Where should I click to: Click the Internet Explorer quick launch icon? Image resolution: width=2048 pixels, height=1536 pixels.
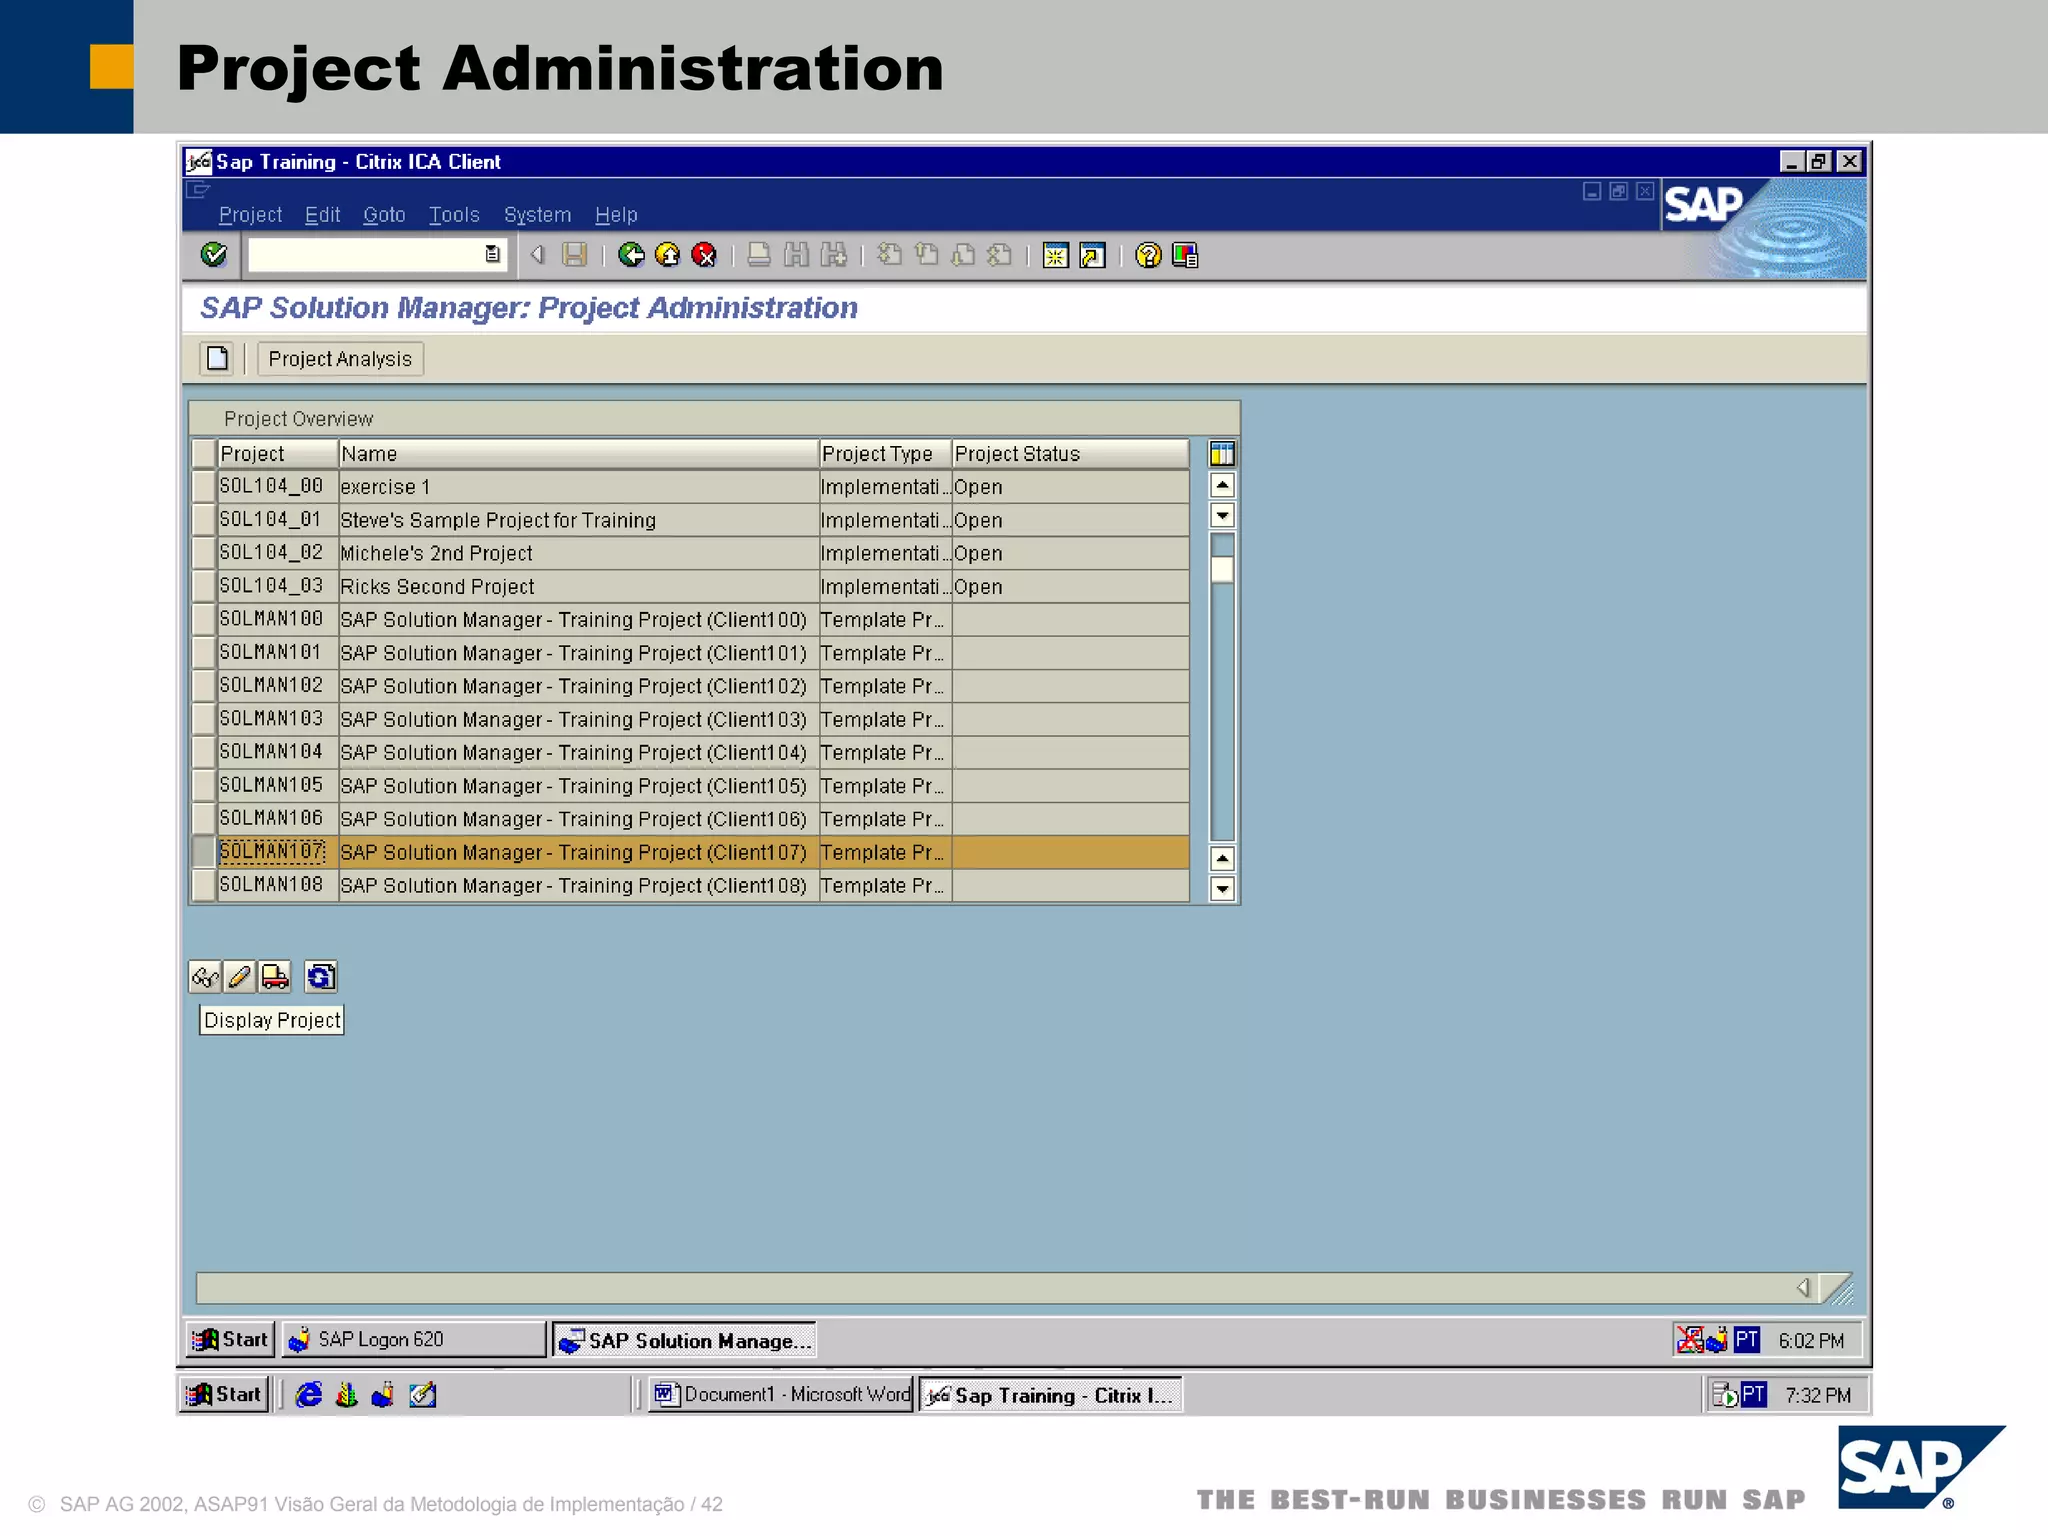(309, 1394)
